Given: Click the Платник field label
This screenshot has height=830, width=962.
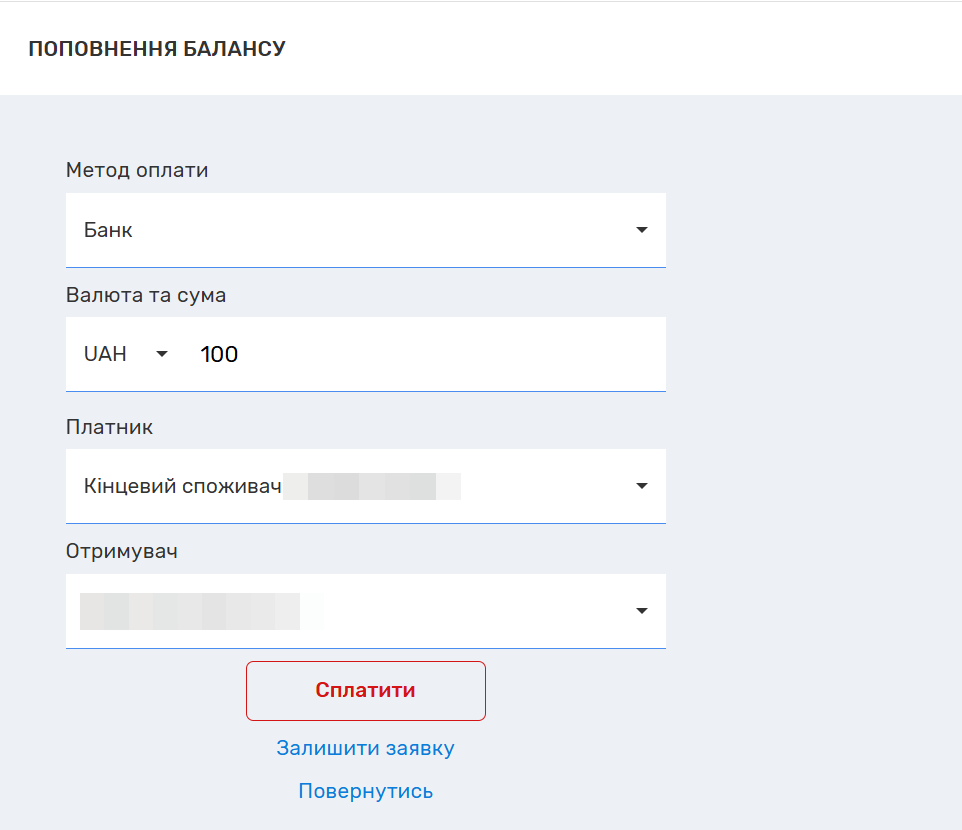Looking at the screenshot, I should coord(109,427).
